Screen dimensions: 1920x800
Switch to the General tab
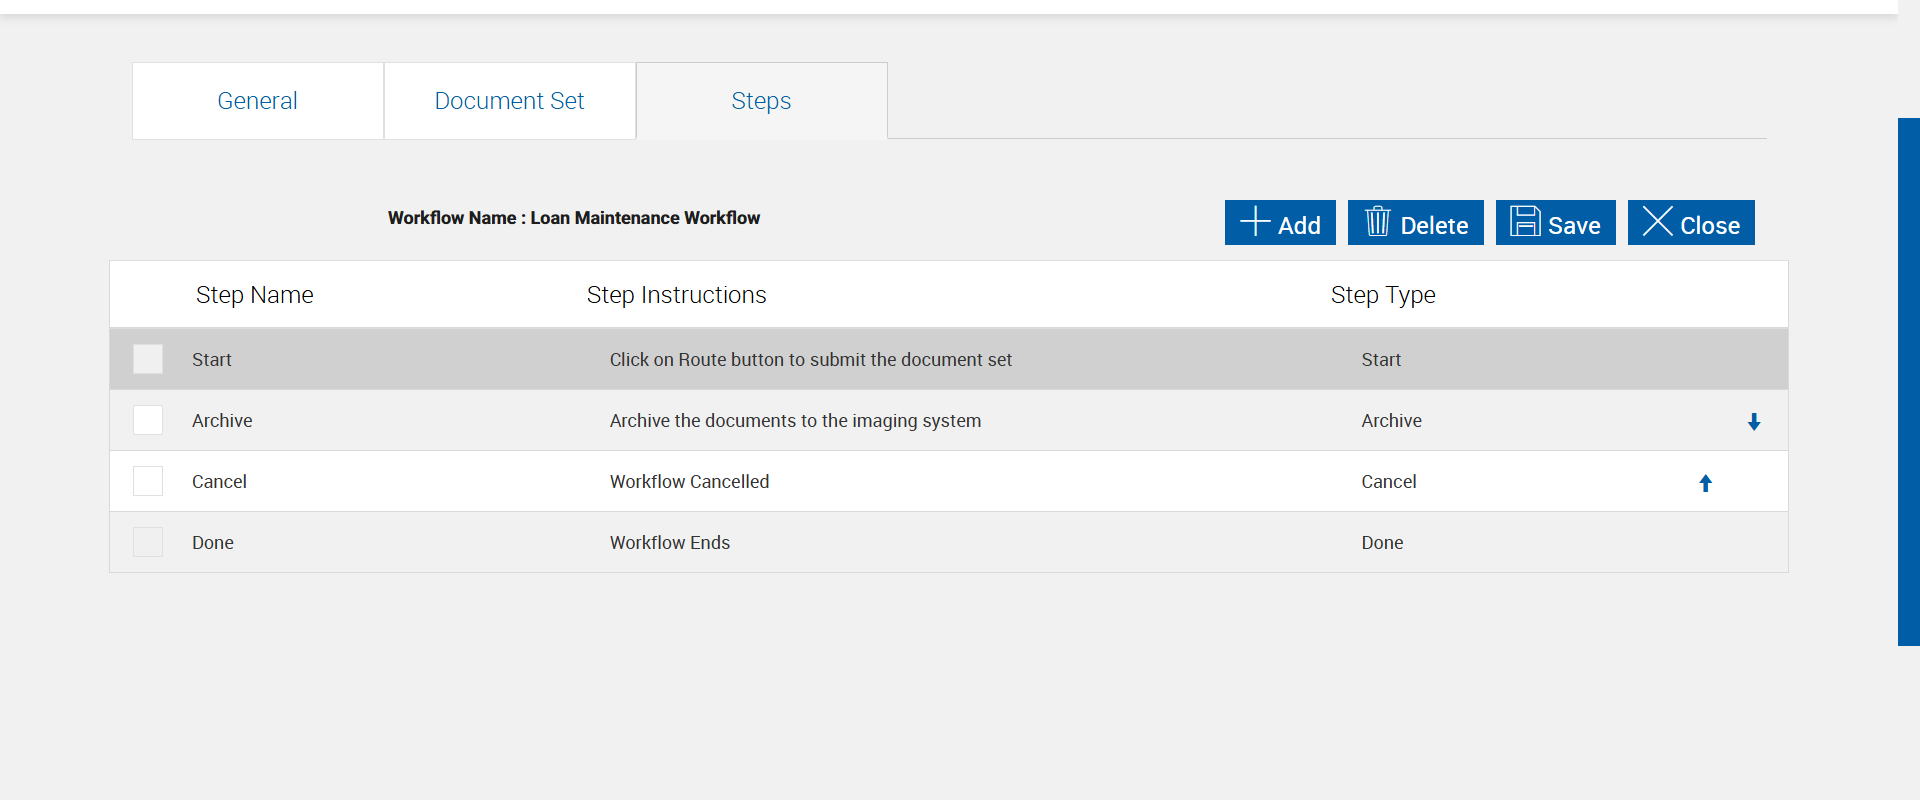(257, 101)
